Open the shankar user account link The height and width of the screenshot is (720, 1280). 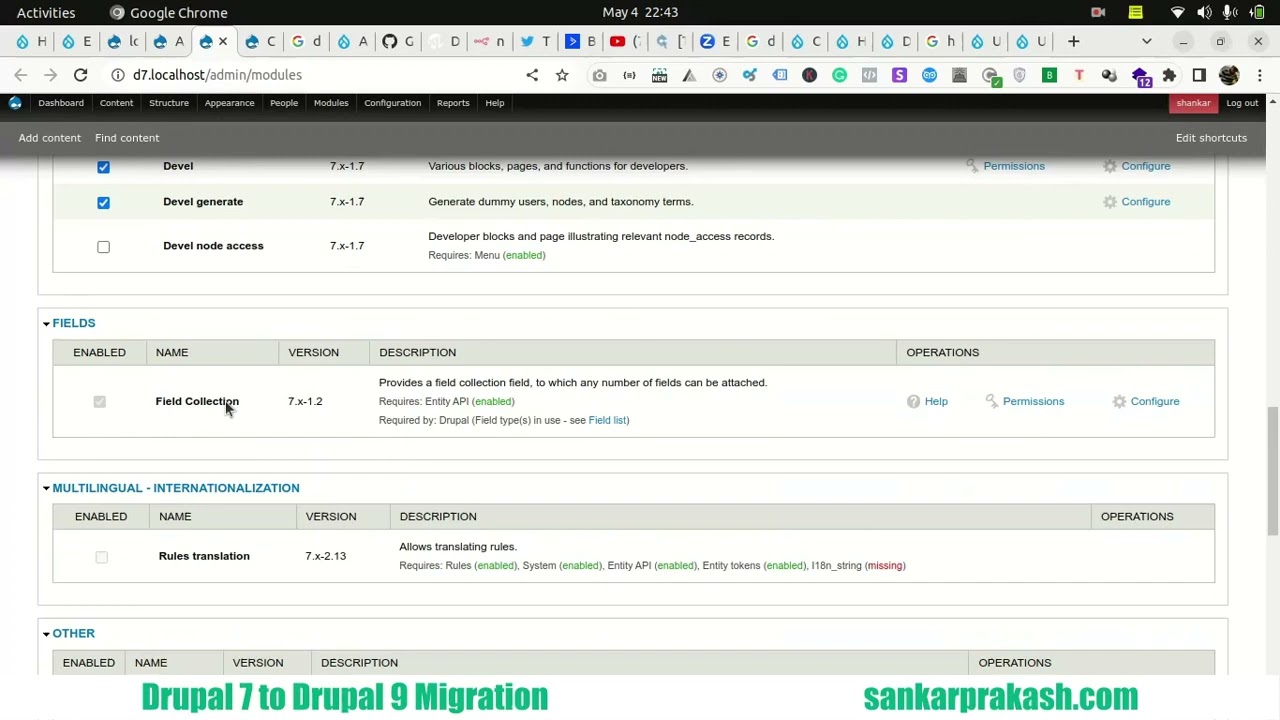click(1193, 103)
